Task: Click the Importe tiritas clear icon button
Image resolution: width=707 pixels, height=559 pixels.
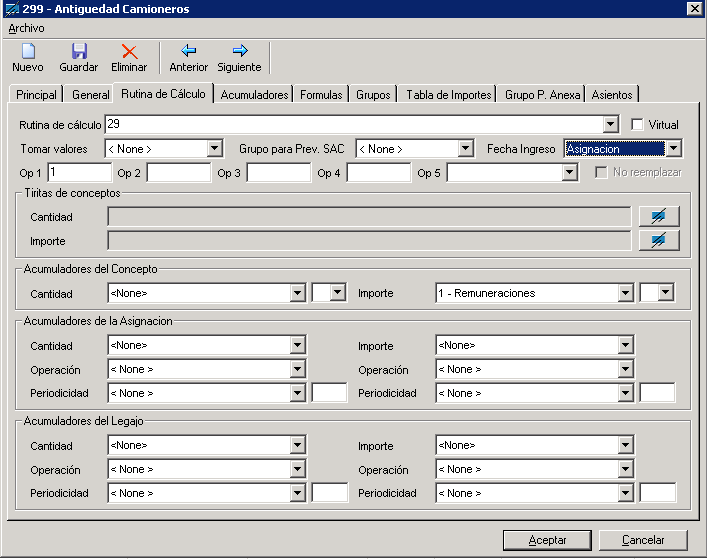Action: [x=658, y=240]
